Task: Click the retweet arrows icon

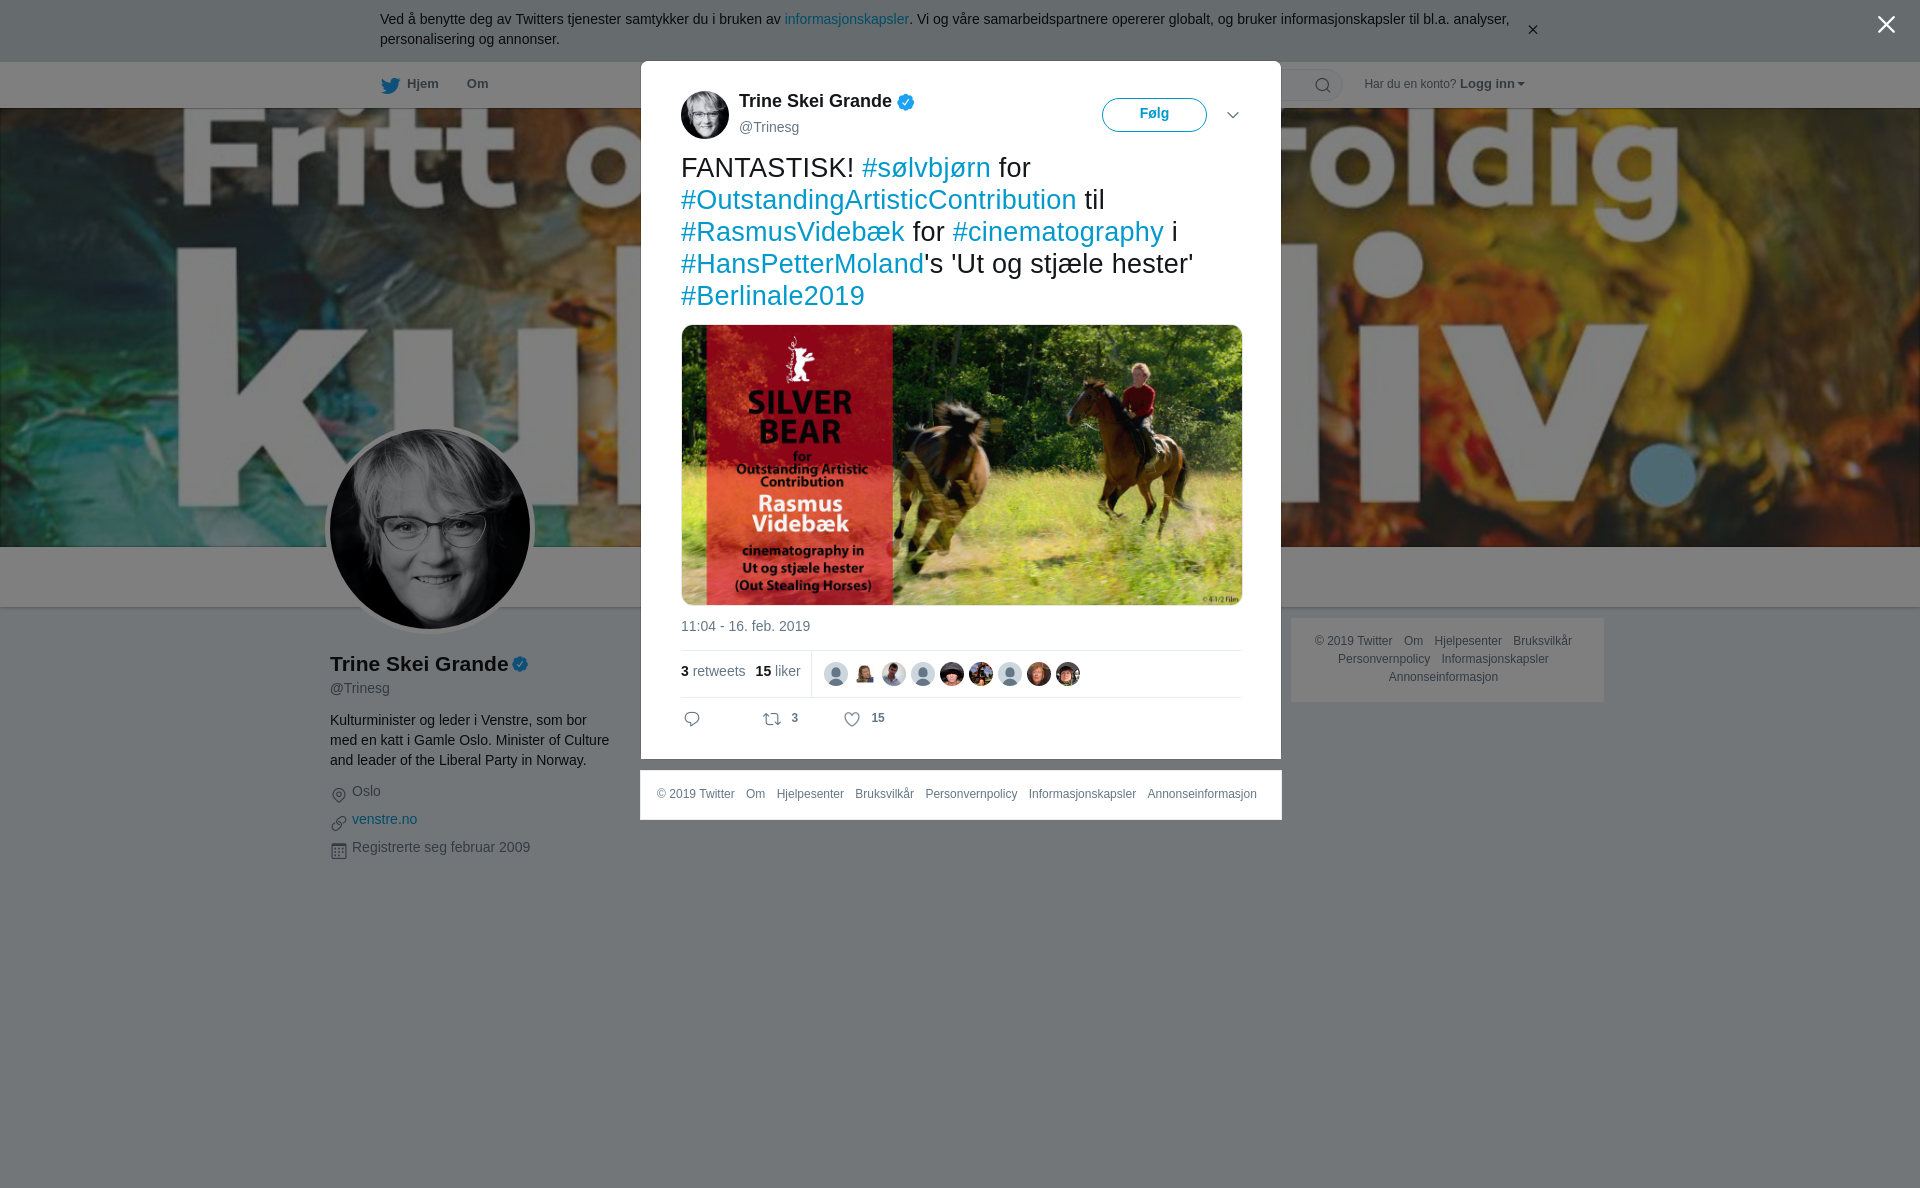Action: click(x=772, y=719)
